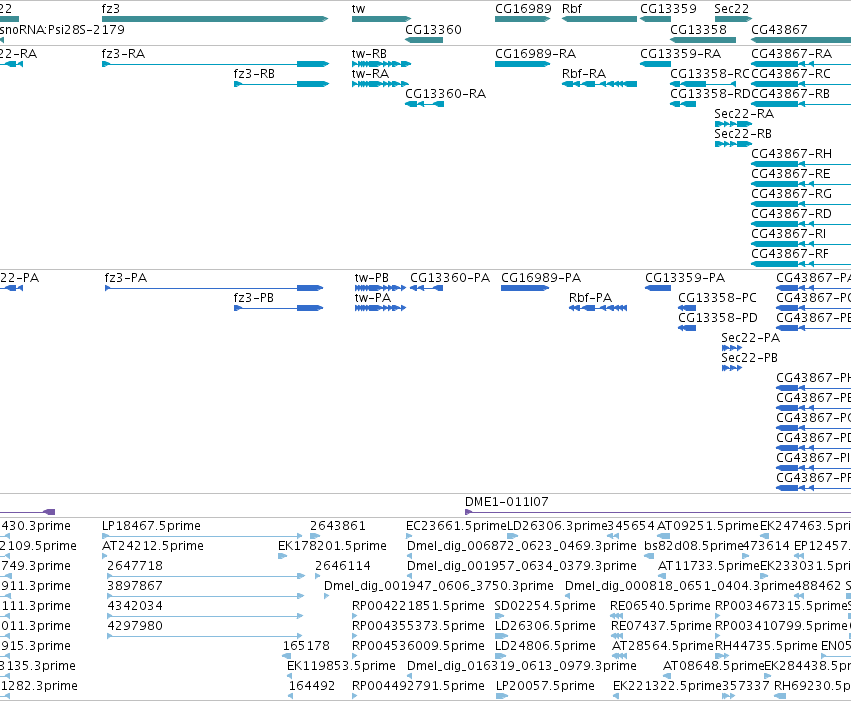851x701 pixels.
Task: Click the Sec22-PB protein feature
Action: [x=732, y=368]
